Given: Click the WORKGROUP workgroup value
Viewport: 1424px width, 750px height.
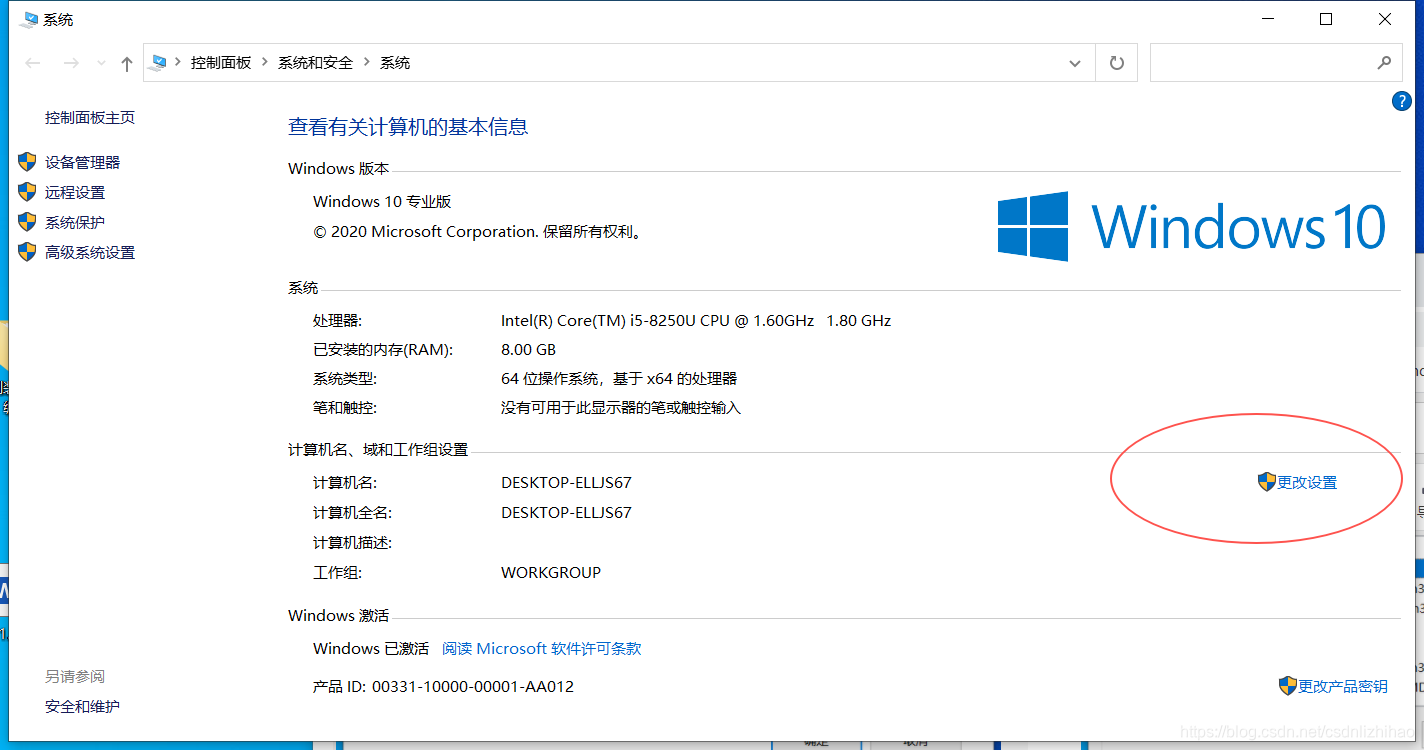Looking at the screenshot, I should (x=551, y=573).
